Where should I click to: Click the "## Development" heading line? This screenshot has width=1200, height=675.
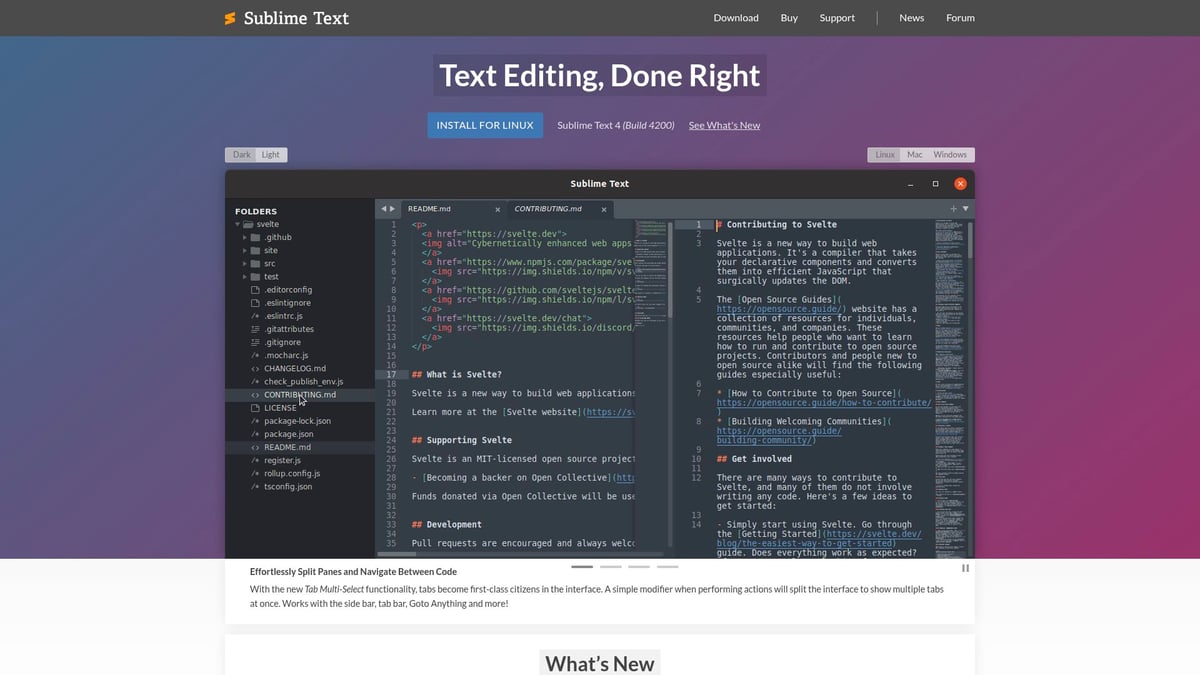tap(448, 524)
